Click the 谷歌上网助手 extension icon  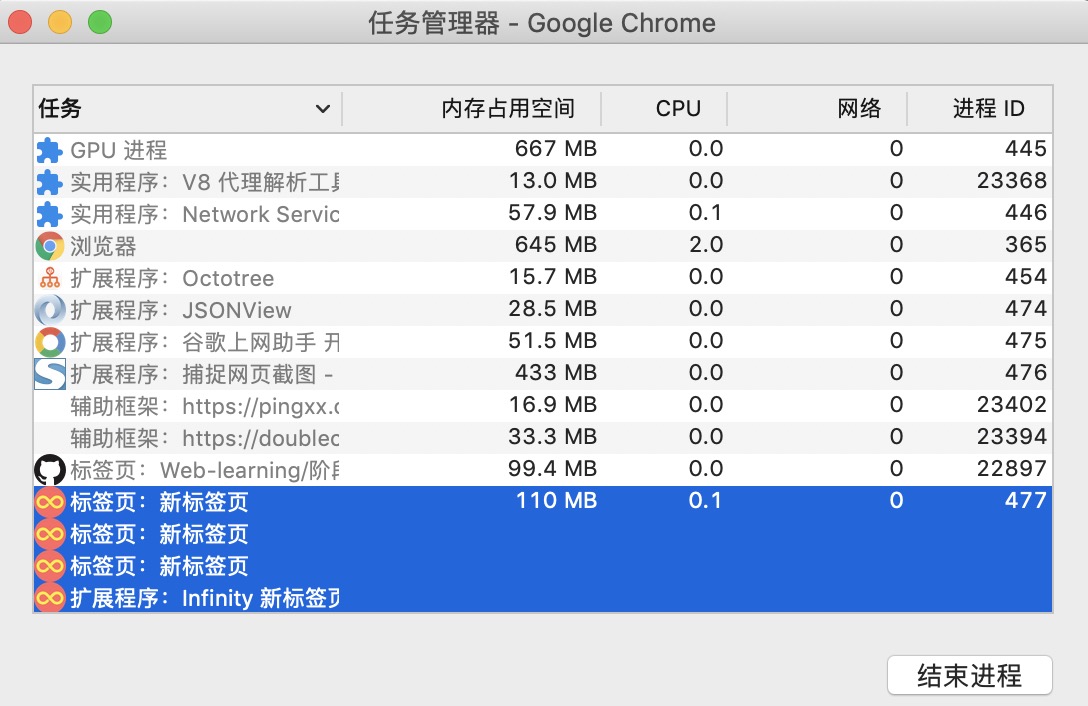49,342
